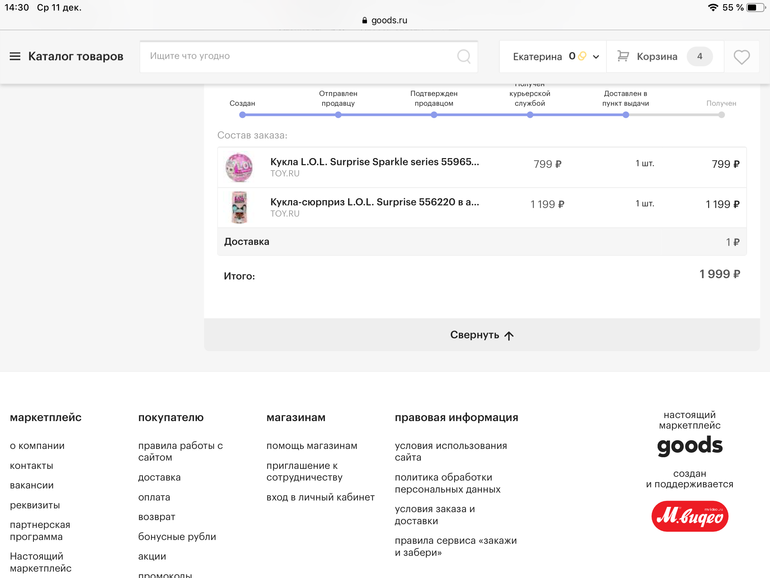Click the goods marketplace logo in footer
Viewport: 770px width, 578px height.
689,445
